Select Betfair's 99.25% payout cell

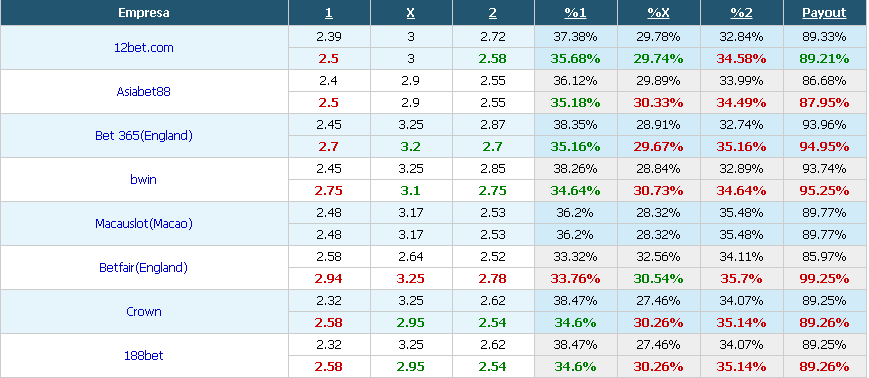tap(824, 279)
